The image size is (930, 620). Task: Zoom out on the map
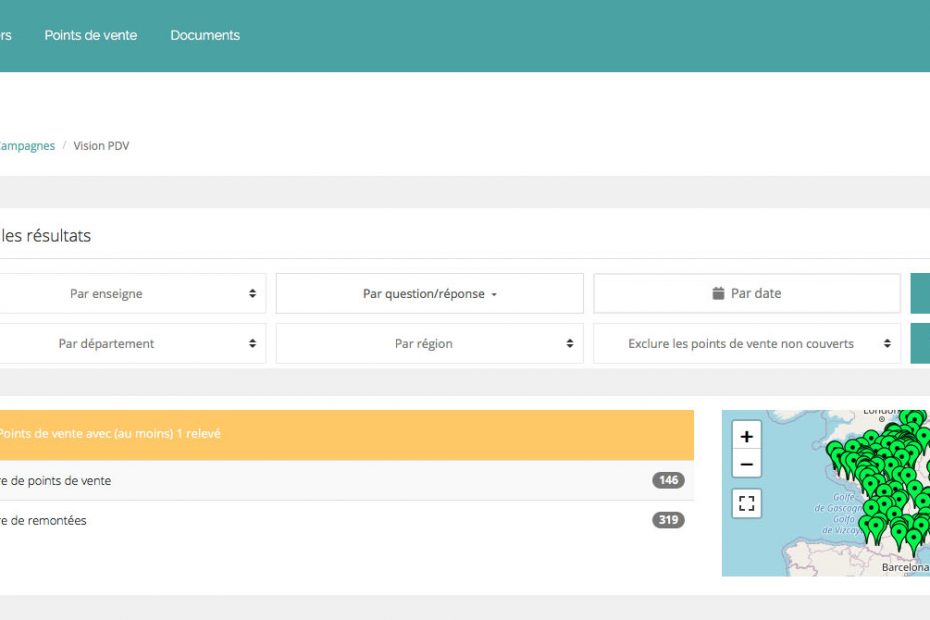(x=746, y=464)
